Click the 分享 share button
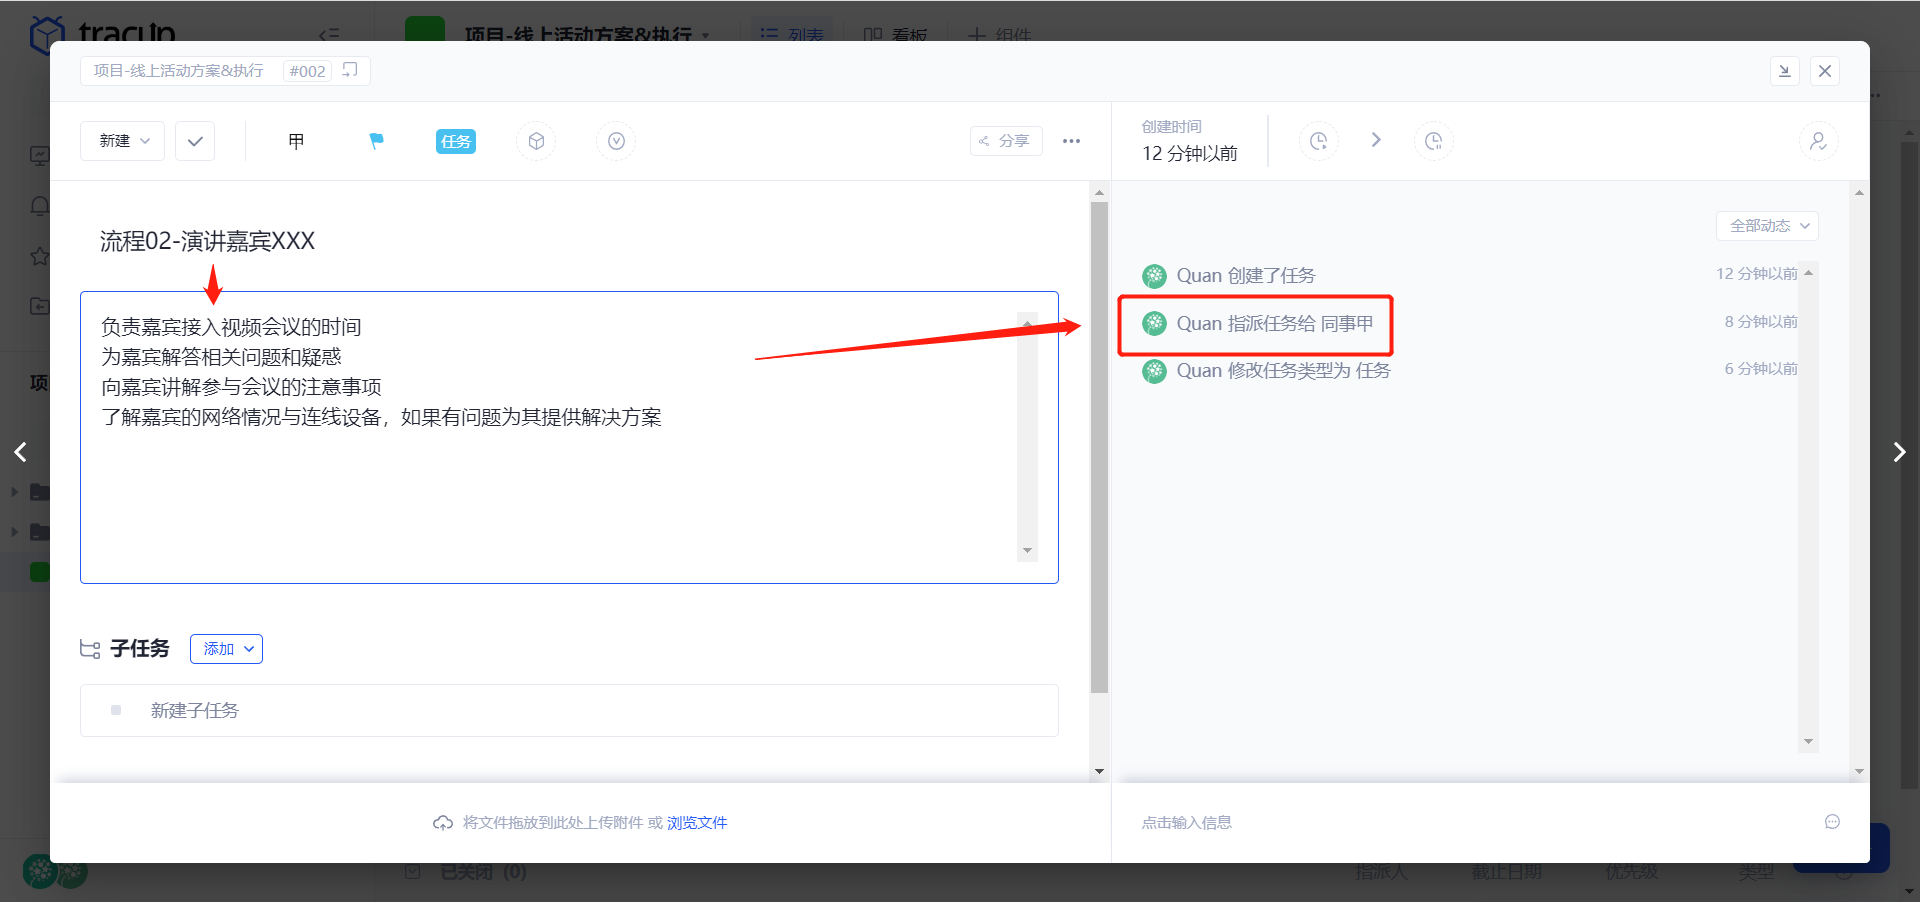This screenshot has width=1920, height=902. [1005, 141]
